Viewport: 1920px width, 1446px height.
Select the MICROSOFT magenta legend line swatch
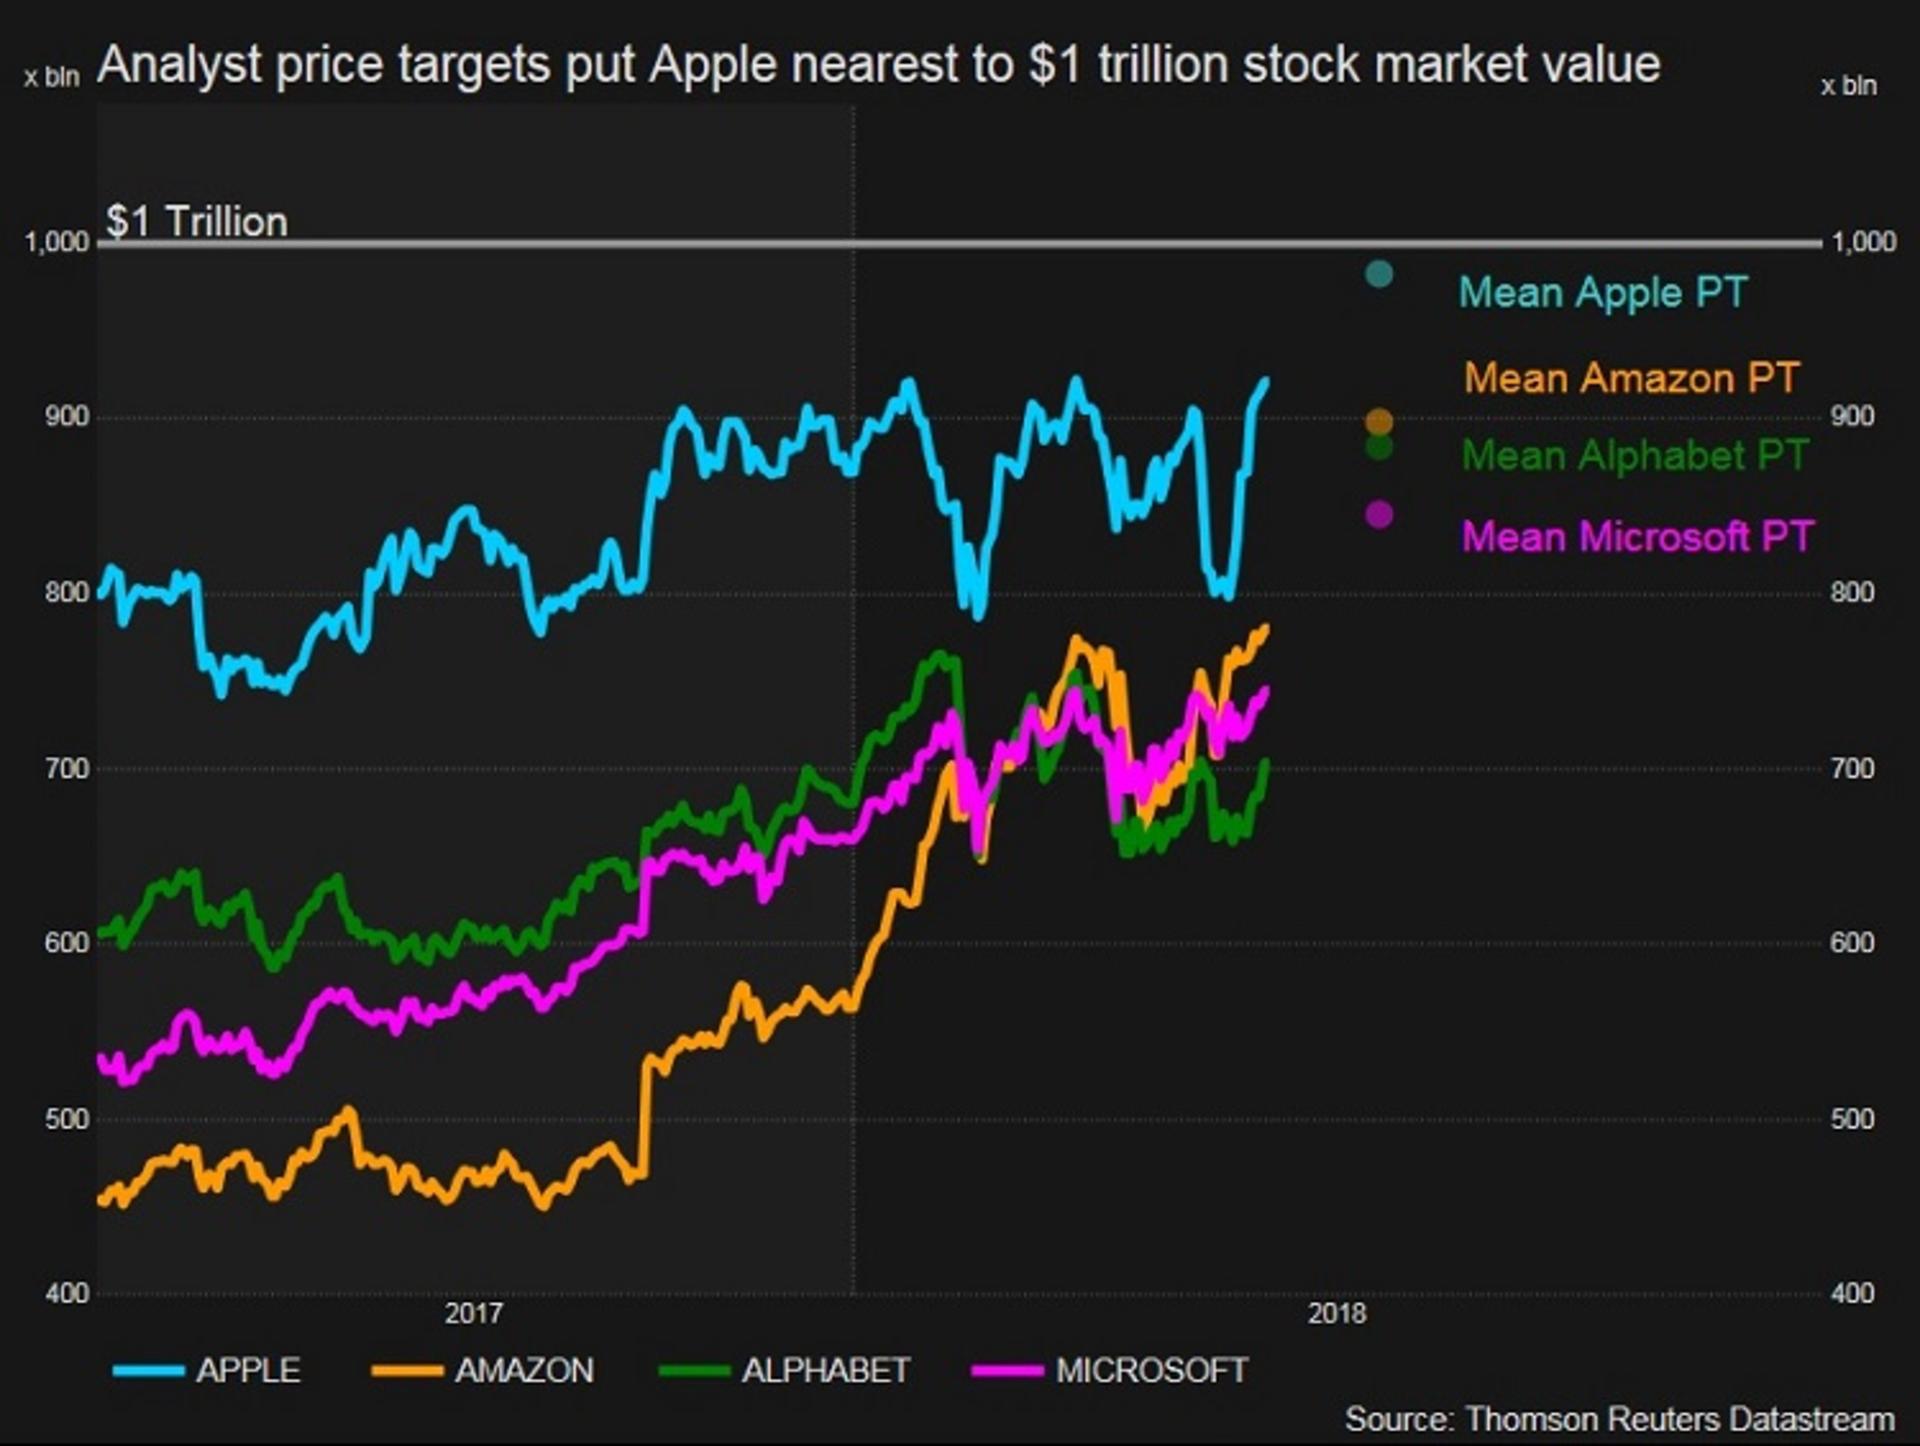[1008, 1370]
